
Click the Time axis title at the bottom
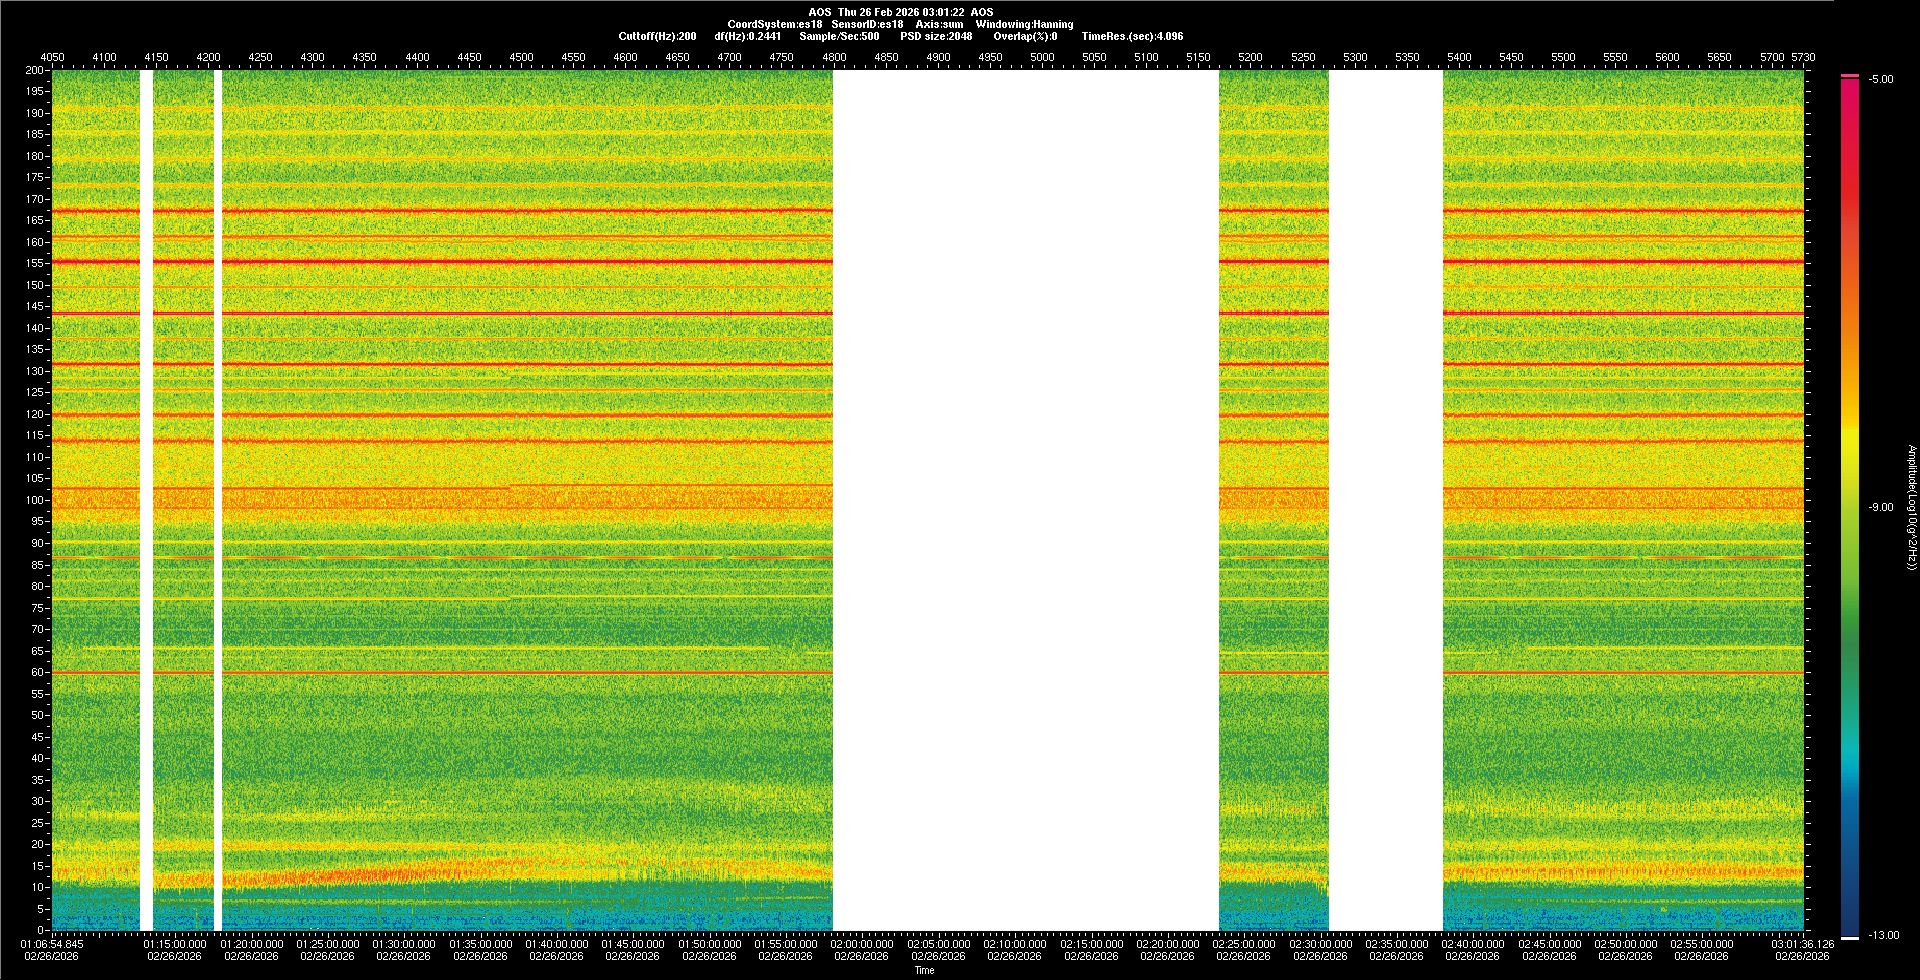pos(924,970)
